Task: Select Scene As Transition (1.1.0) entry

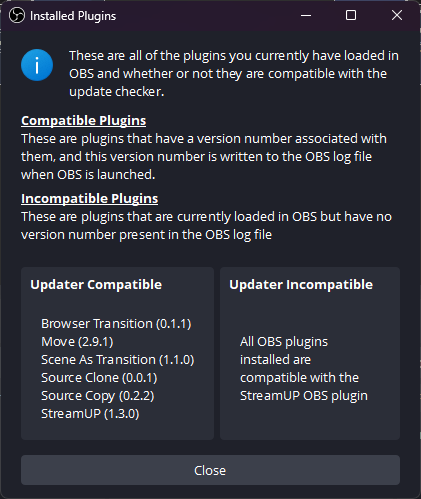Action: tap(117, 360)
